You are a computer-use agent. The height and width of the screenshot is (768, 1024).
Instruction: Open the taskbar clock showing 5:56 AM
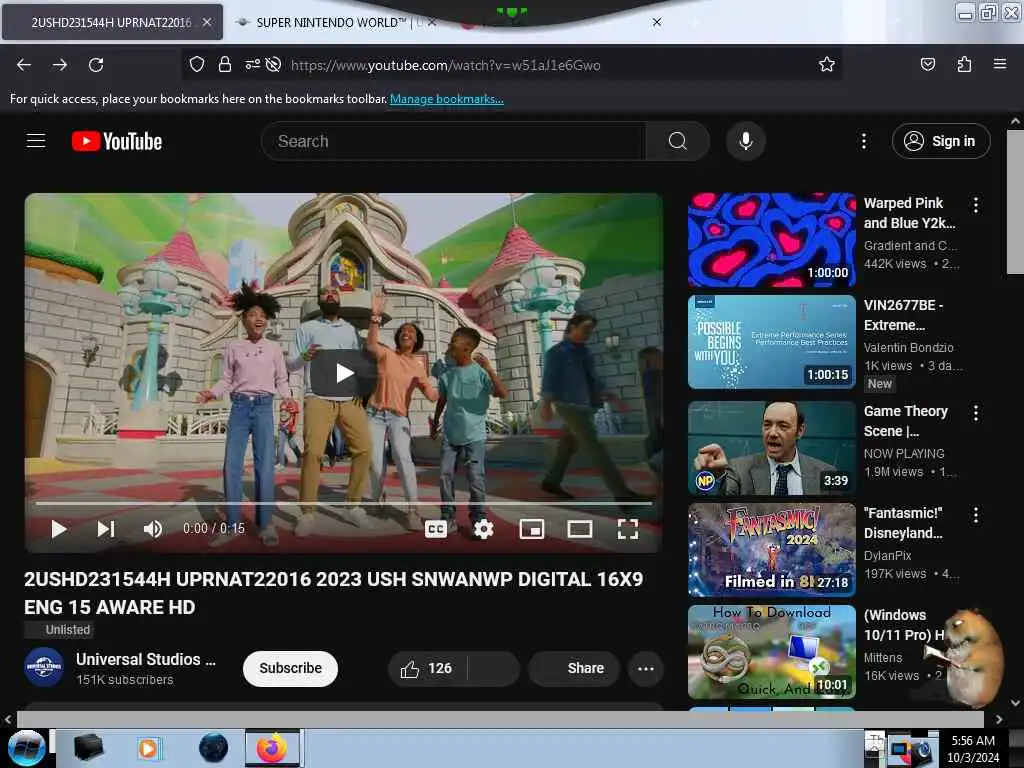pos(973,748)
